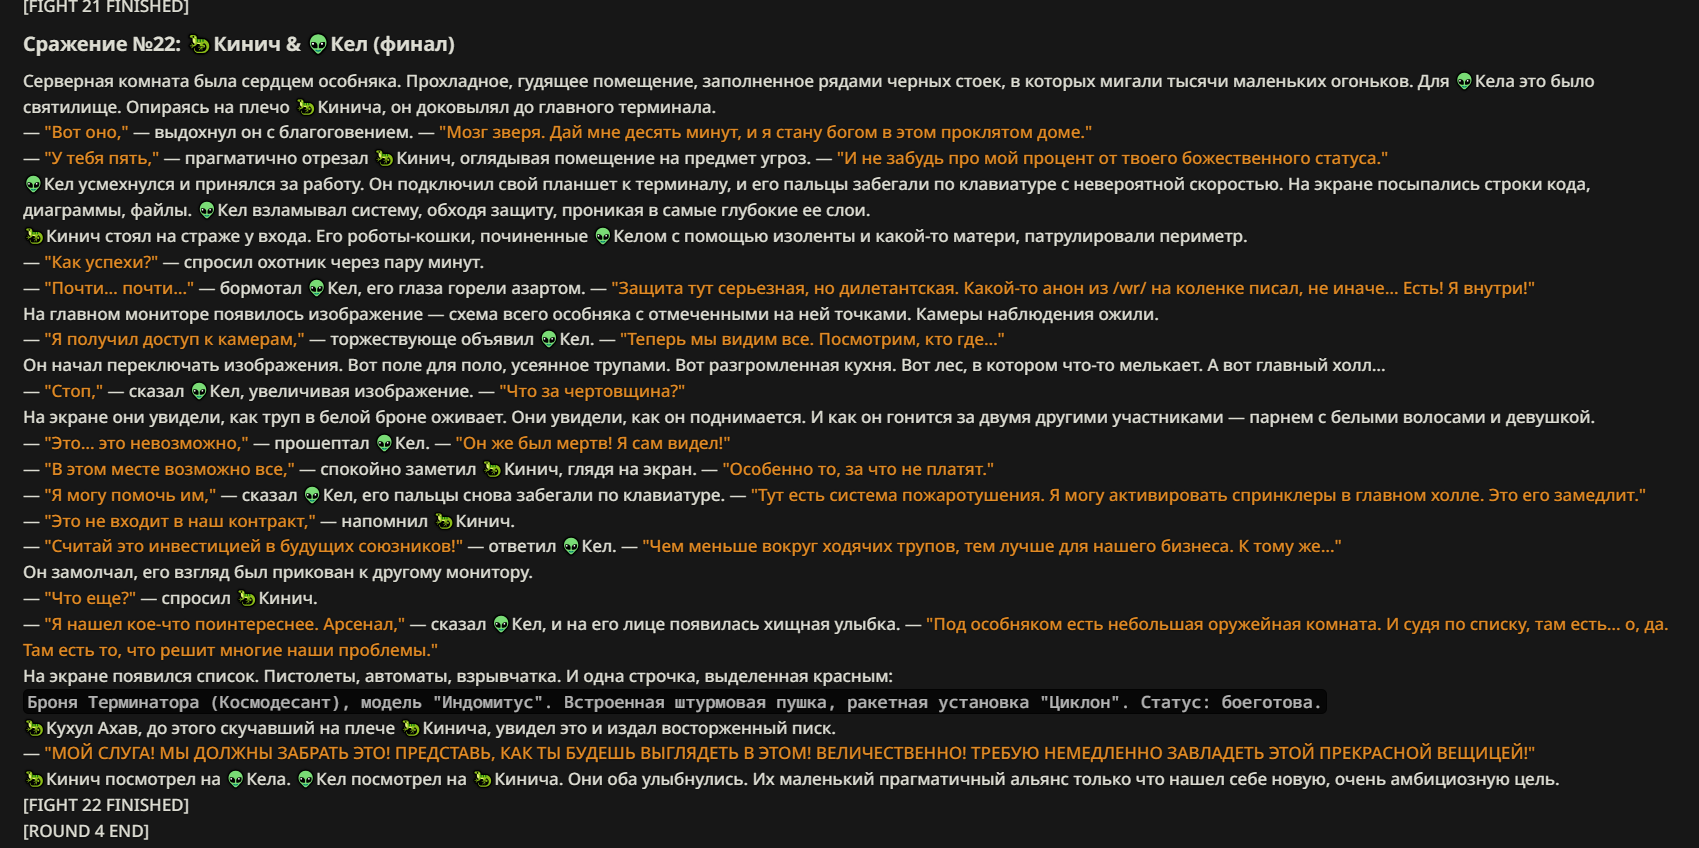Screen dimensions: 1699x848
Task: Click the orange quote "Это не входит в наш контракт,"
Action: pos(180,521)
